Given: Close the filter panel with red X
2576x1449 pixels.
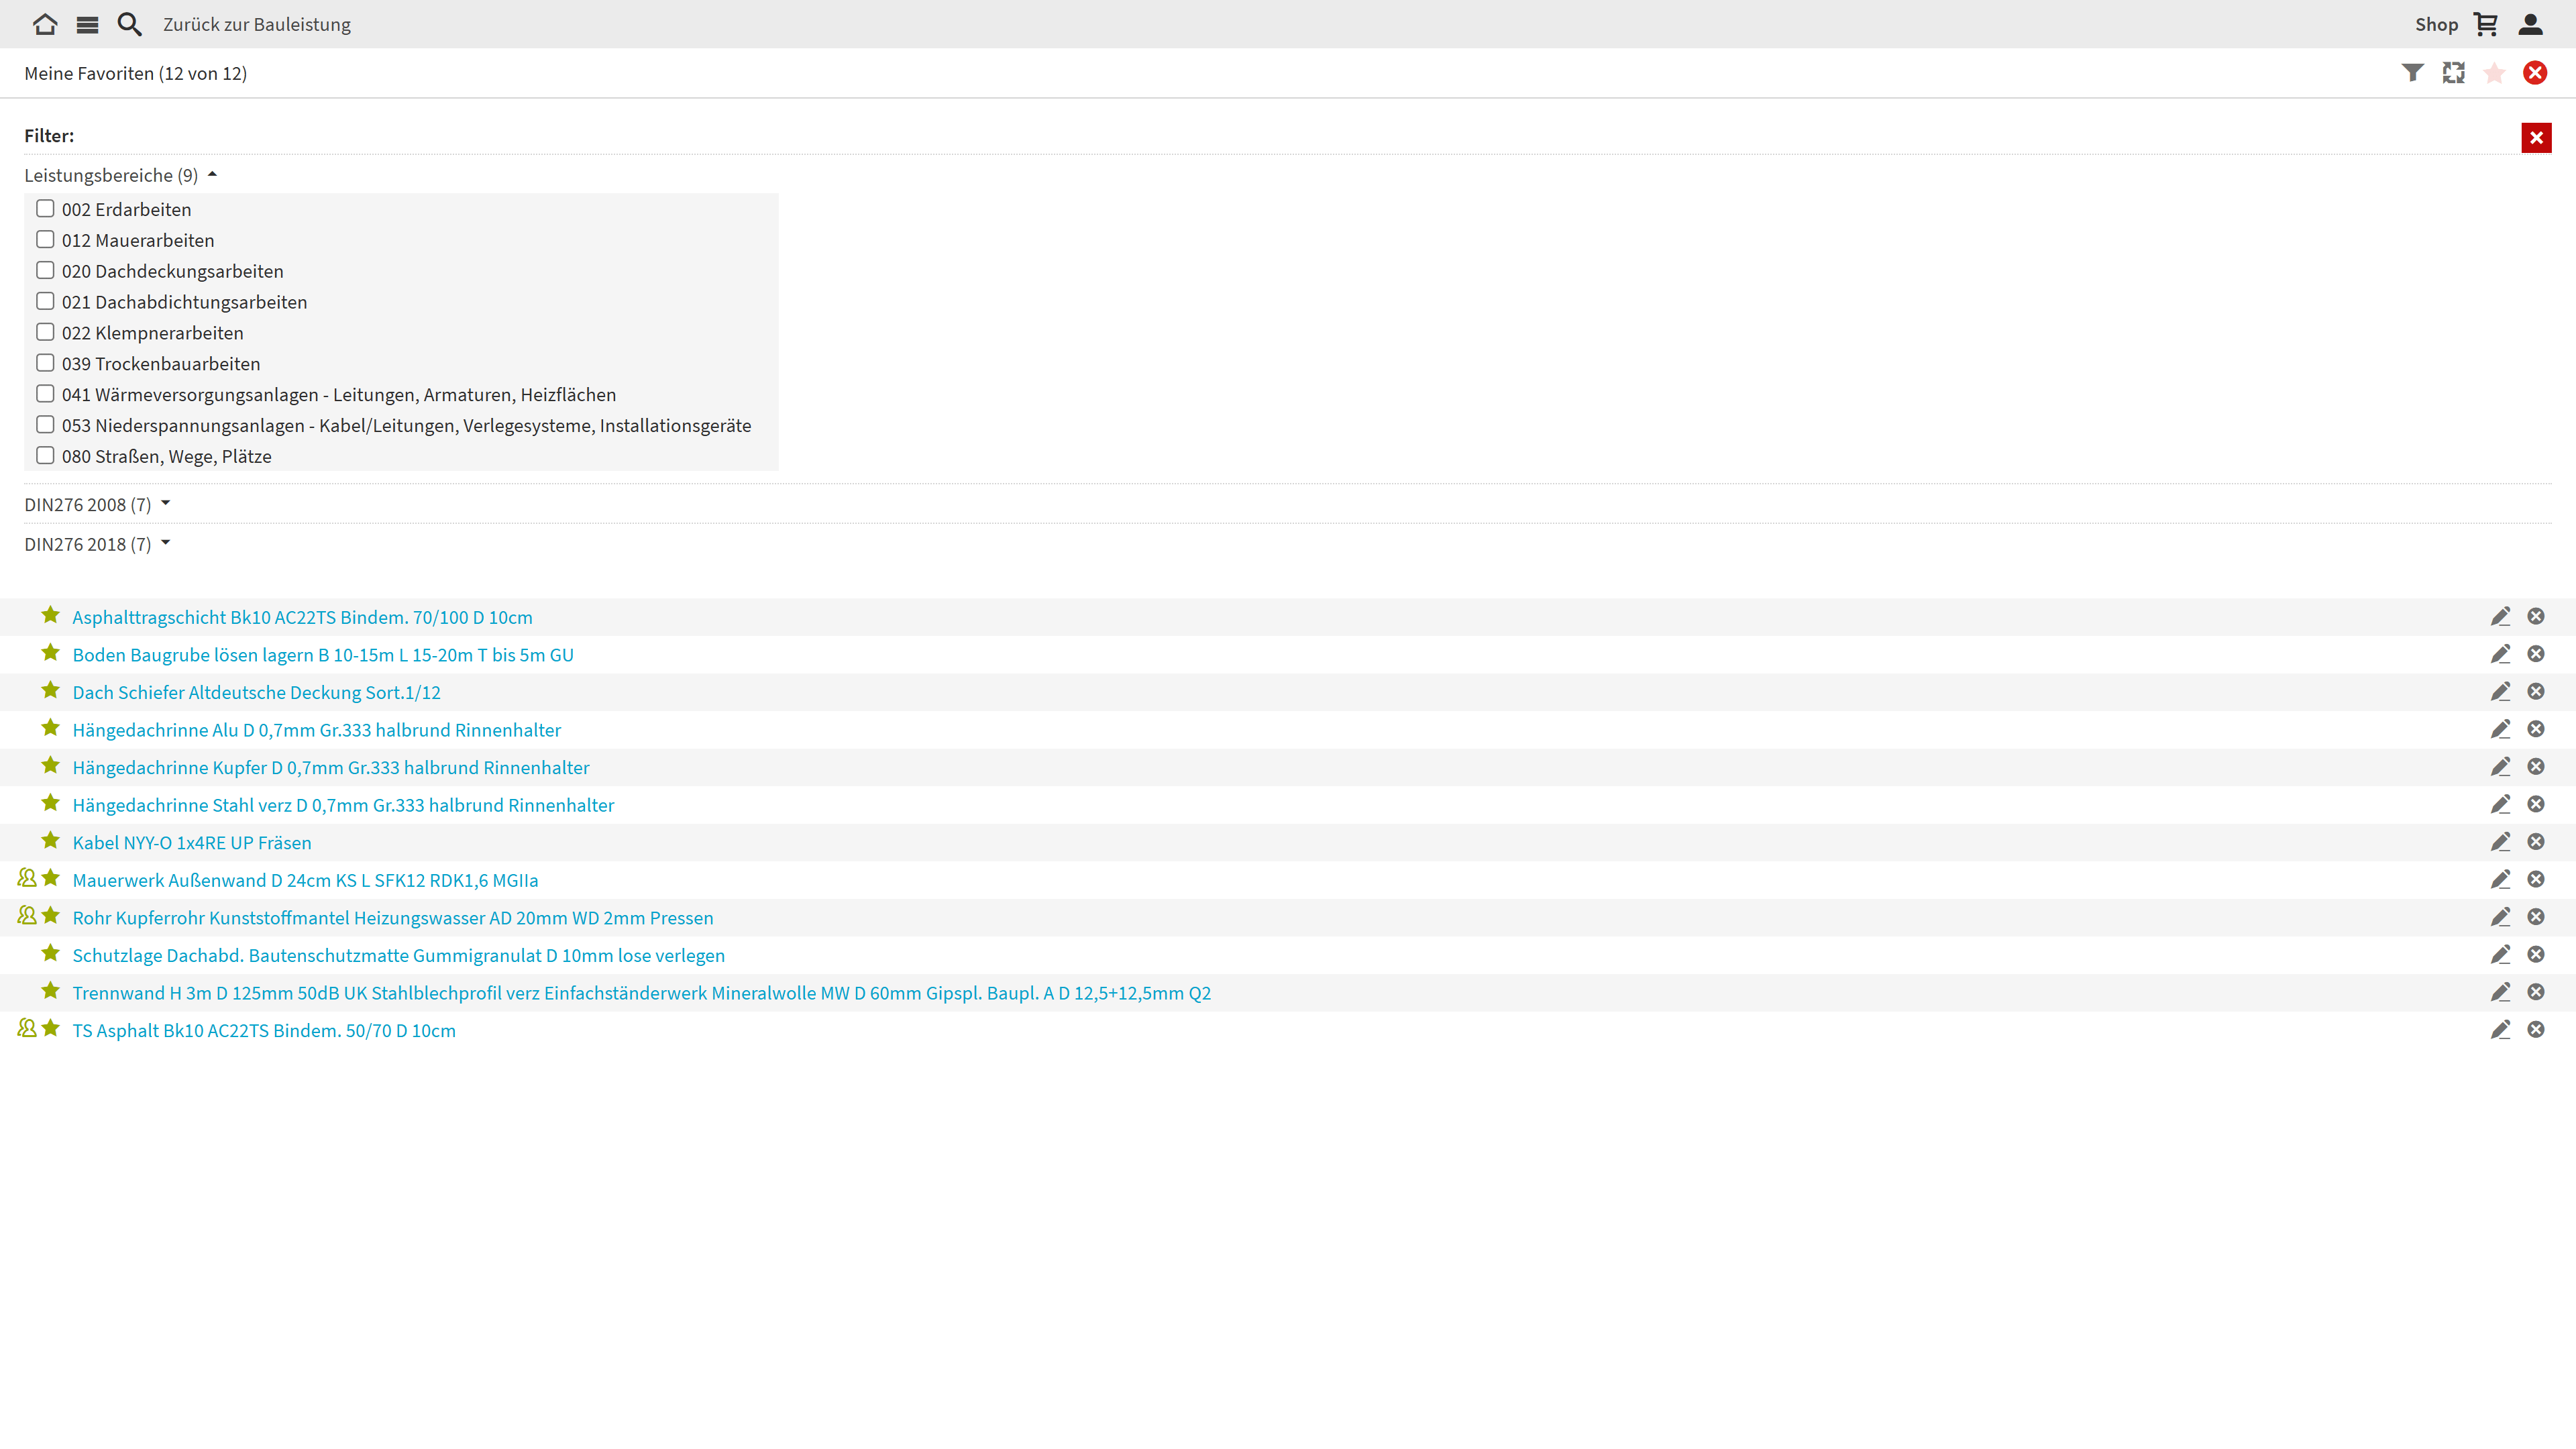Looking at the screenshot, I should pos(2536,138).
